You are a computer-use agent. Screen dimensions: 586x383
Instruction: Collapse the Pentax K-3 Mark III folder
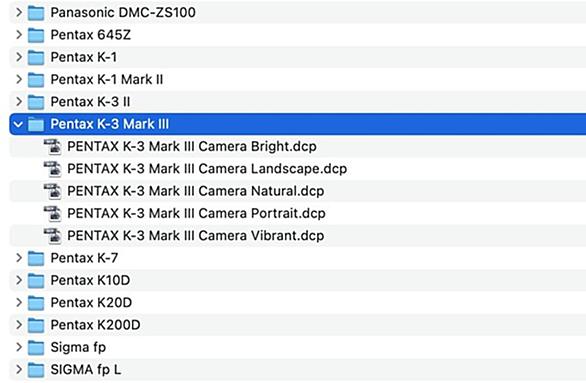click(18, 124)
